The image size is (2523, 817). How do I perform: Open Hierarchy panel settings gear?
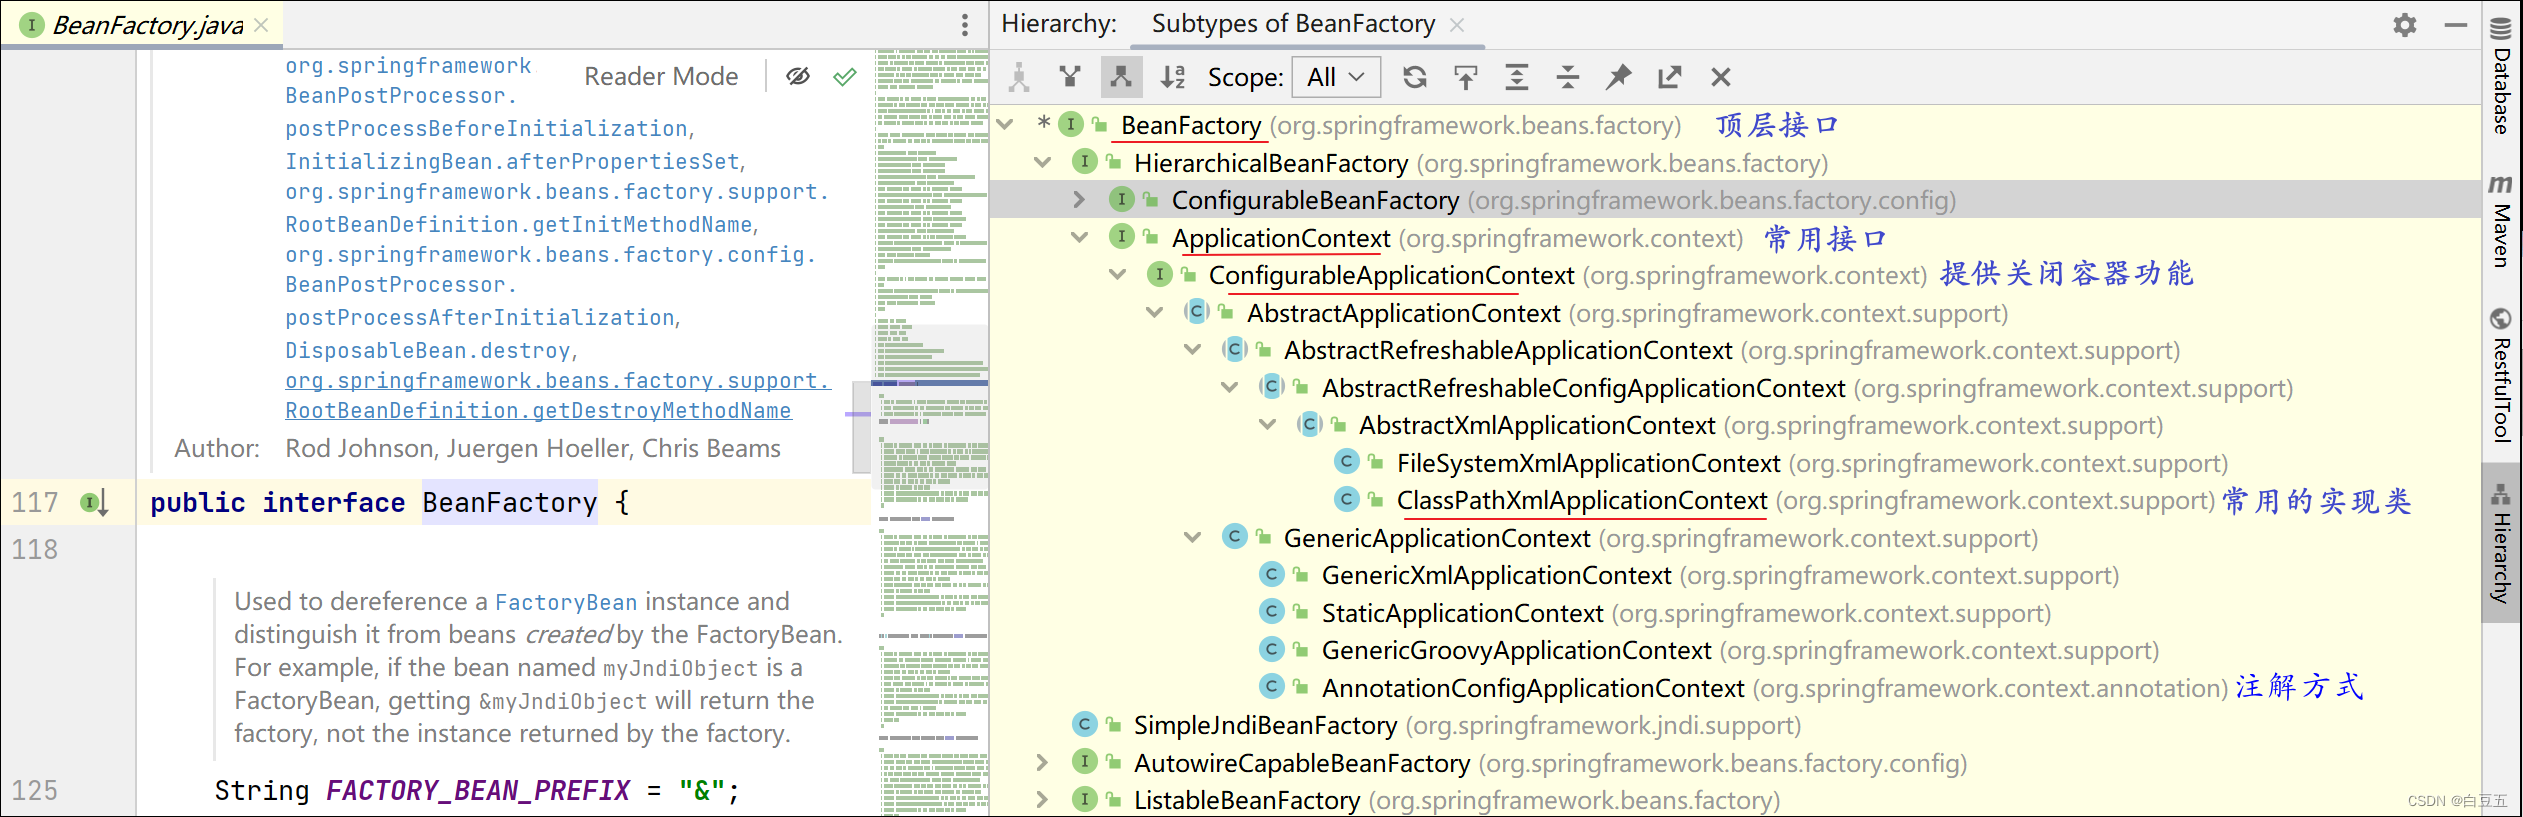pos(2404,25)
